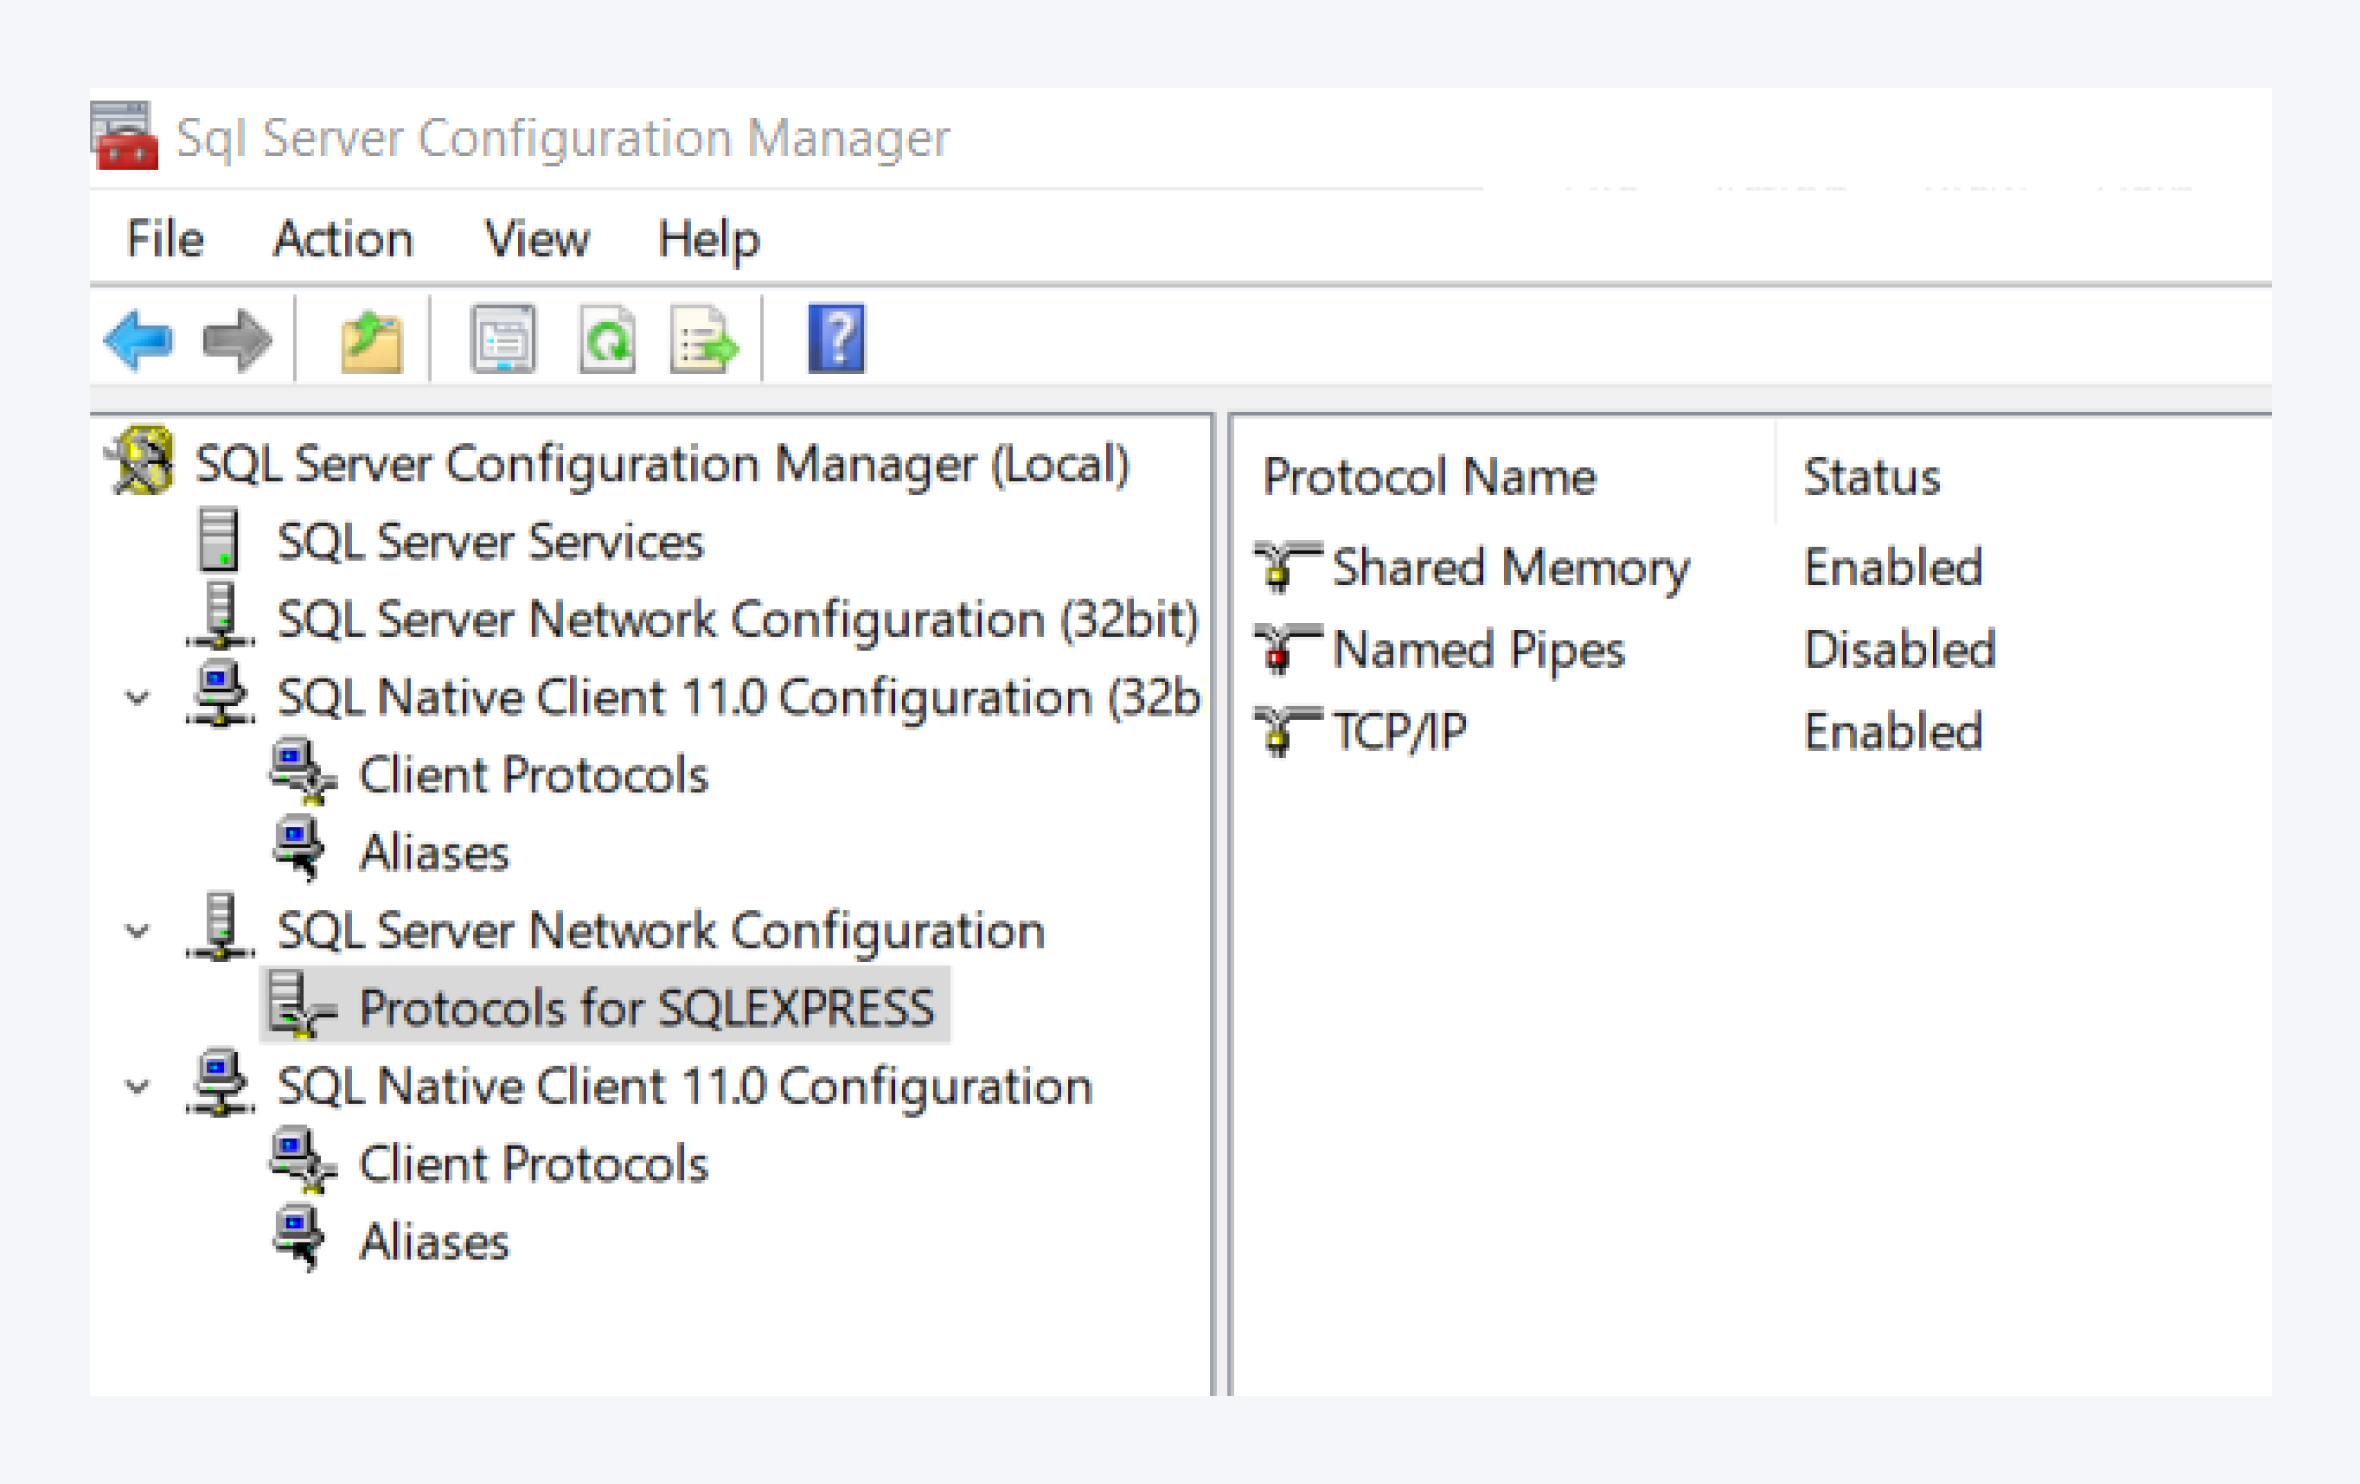
Task: Click the Properties toolbar icon
Action: tap(505, 340)
